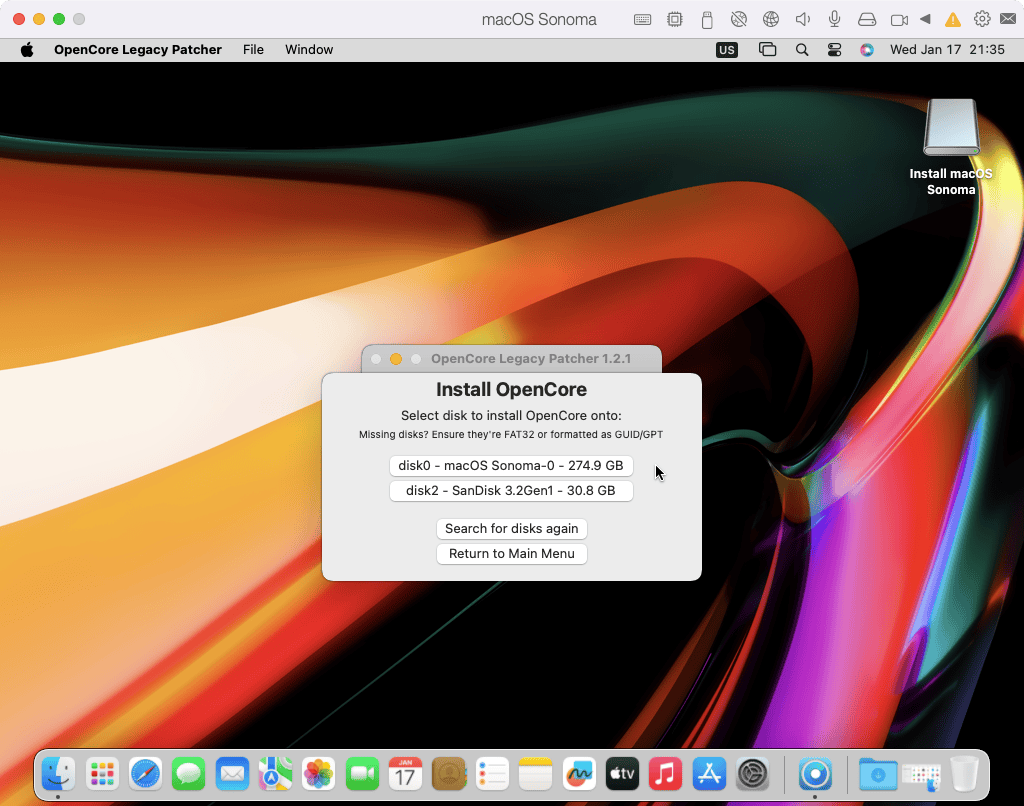Viewport: 1024px width, 806px height.
Task: Open the VM settings gear icon
Action: 982,19
